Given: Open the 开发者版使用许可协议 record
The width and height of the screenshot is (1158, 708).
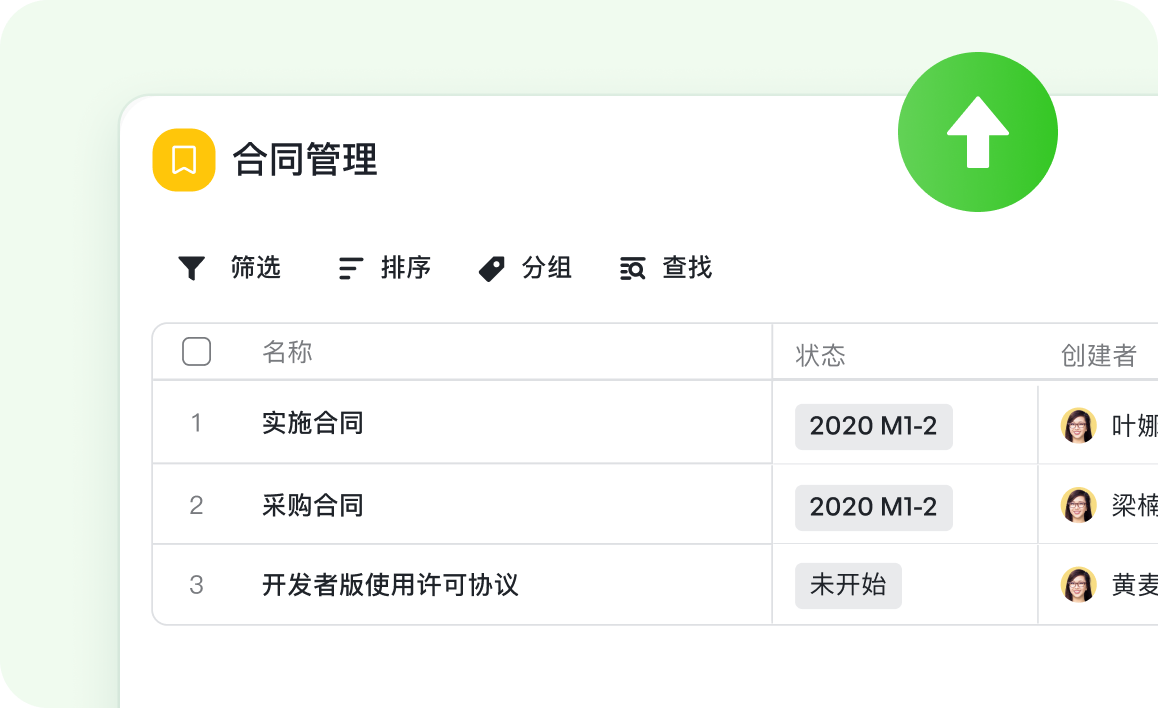Looking at the screenshot, I should coord(390,585).
